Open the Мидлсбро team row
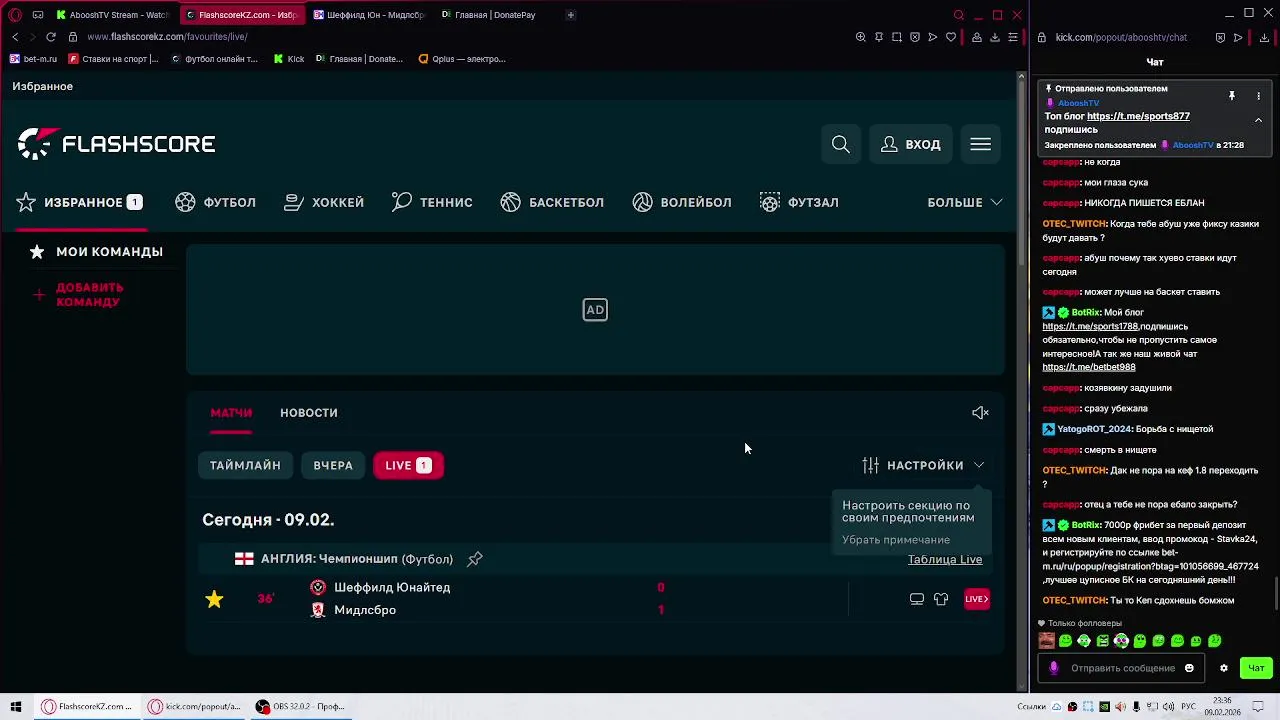Image resolution: width=1280 pixels, height=720 pixels. (x=365, y=610)
